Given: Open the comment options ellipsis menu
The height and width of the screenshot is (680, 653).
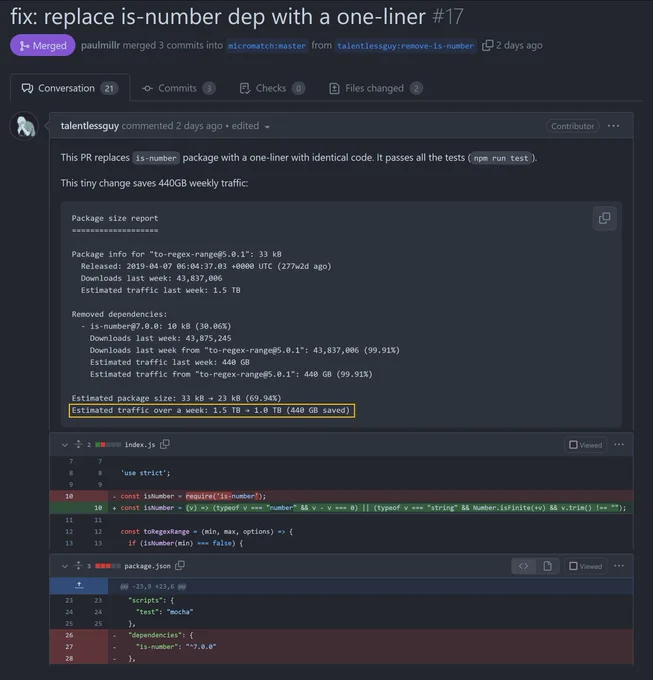Looking at the screenshot, I should (613, 126).
